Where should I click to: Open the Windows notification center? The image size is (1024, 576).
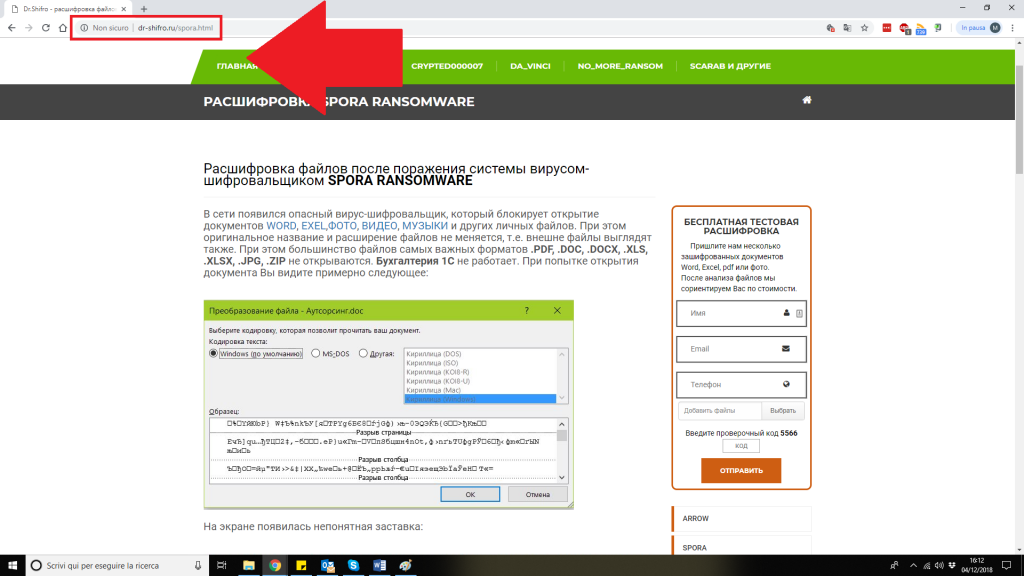[1006, 566]
